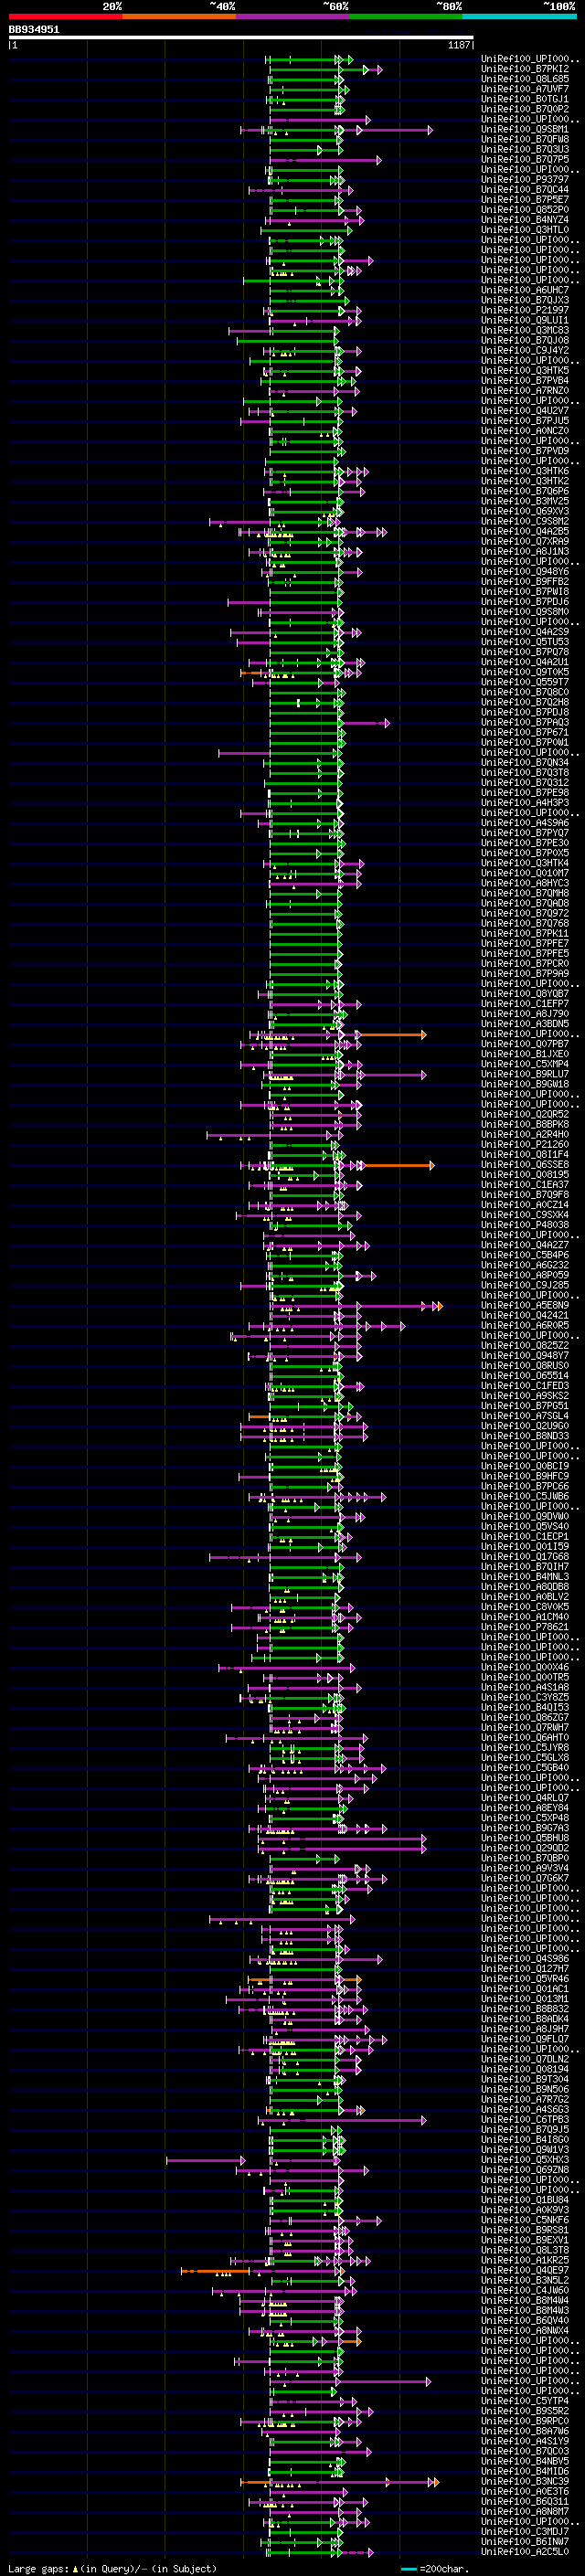Screen dimensions: 585x2576
Task: Select hit label UniRef100_B7PK11
Action: pyautogui.click(x=525, y=934)
